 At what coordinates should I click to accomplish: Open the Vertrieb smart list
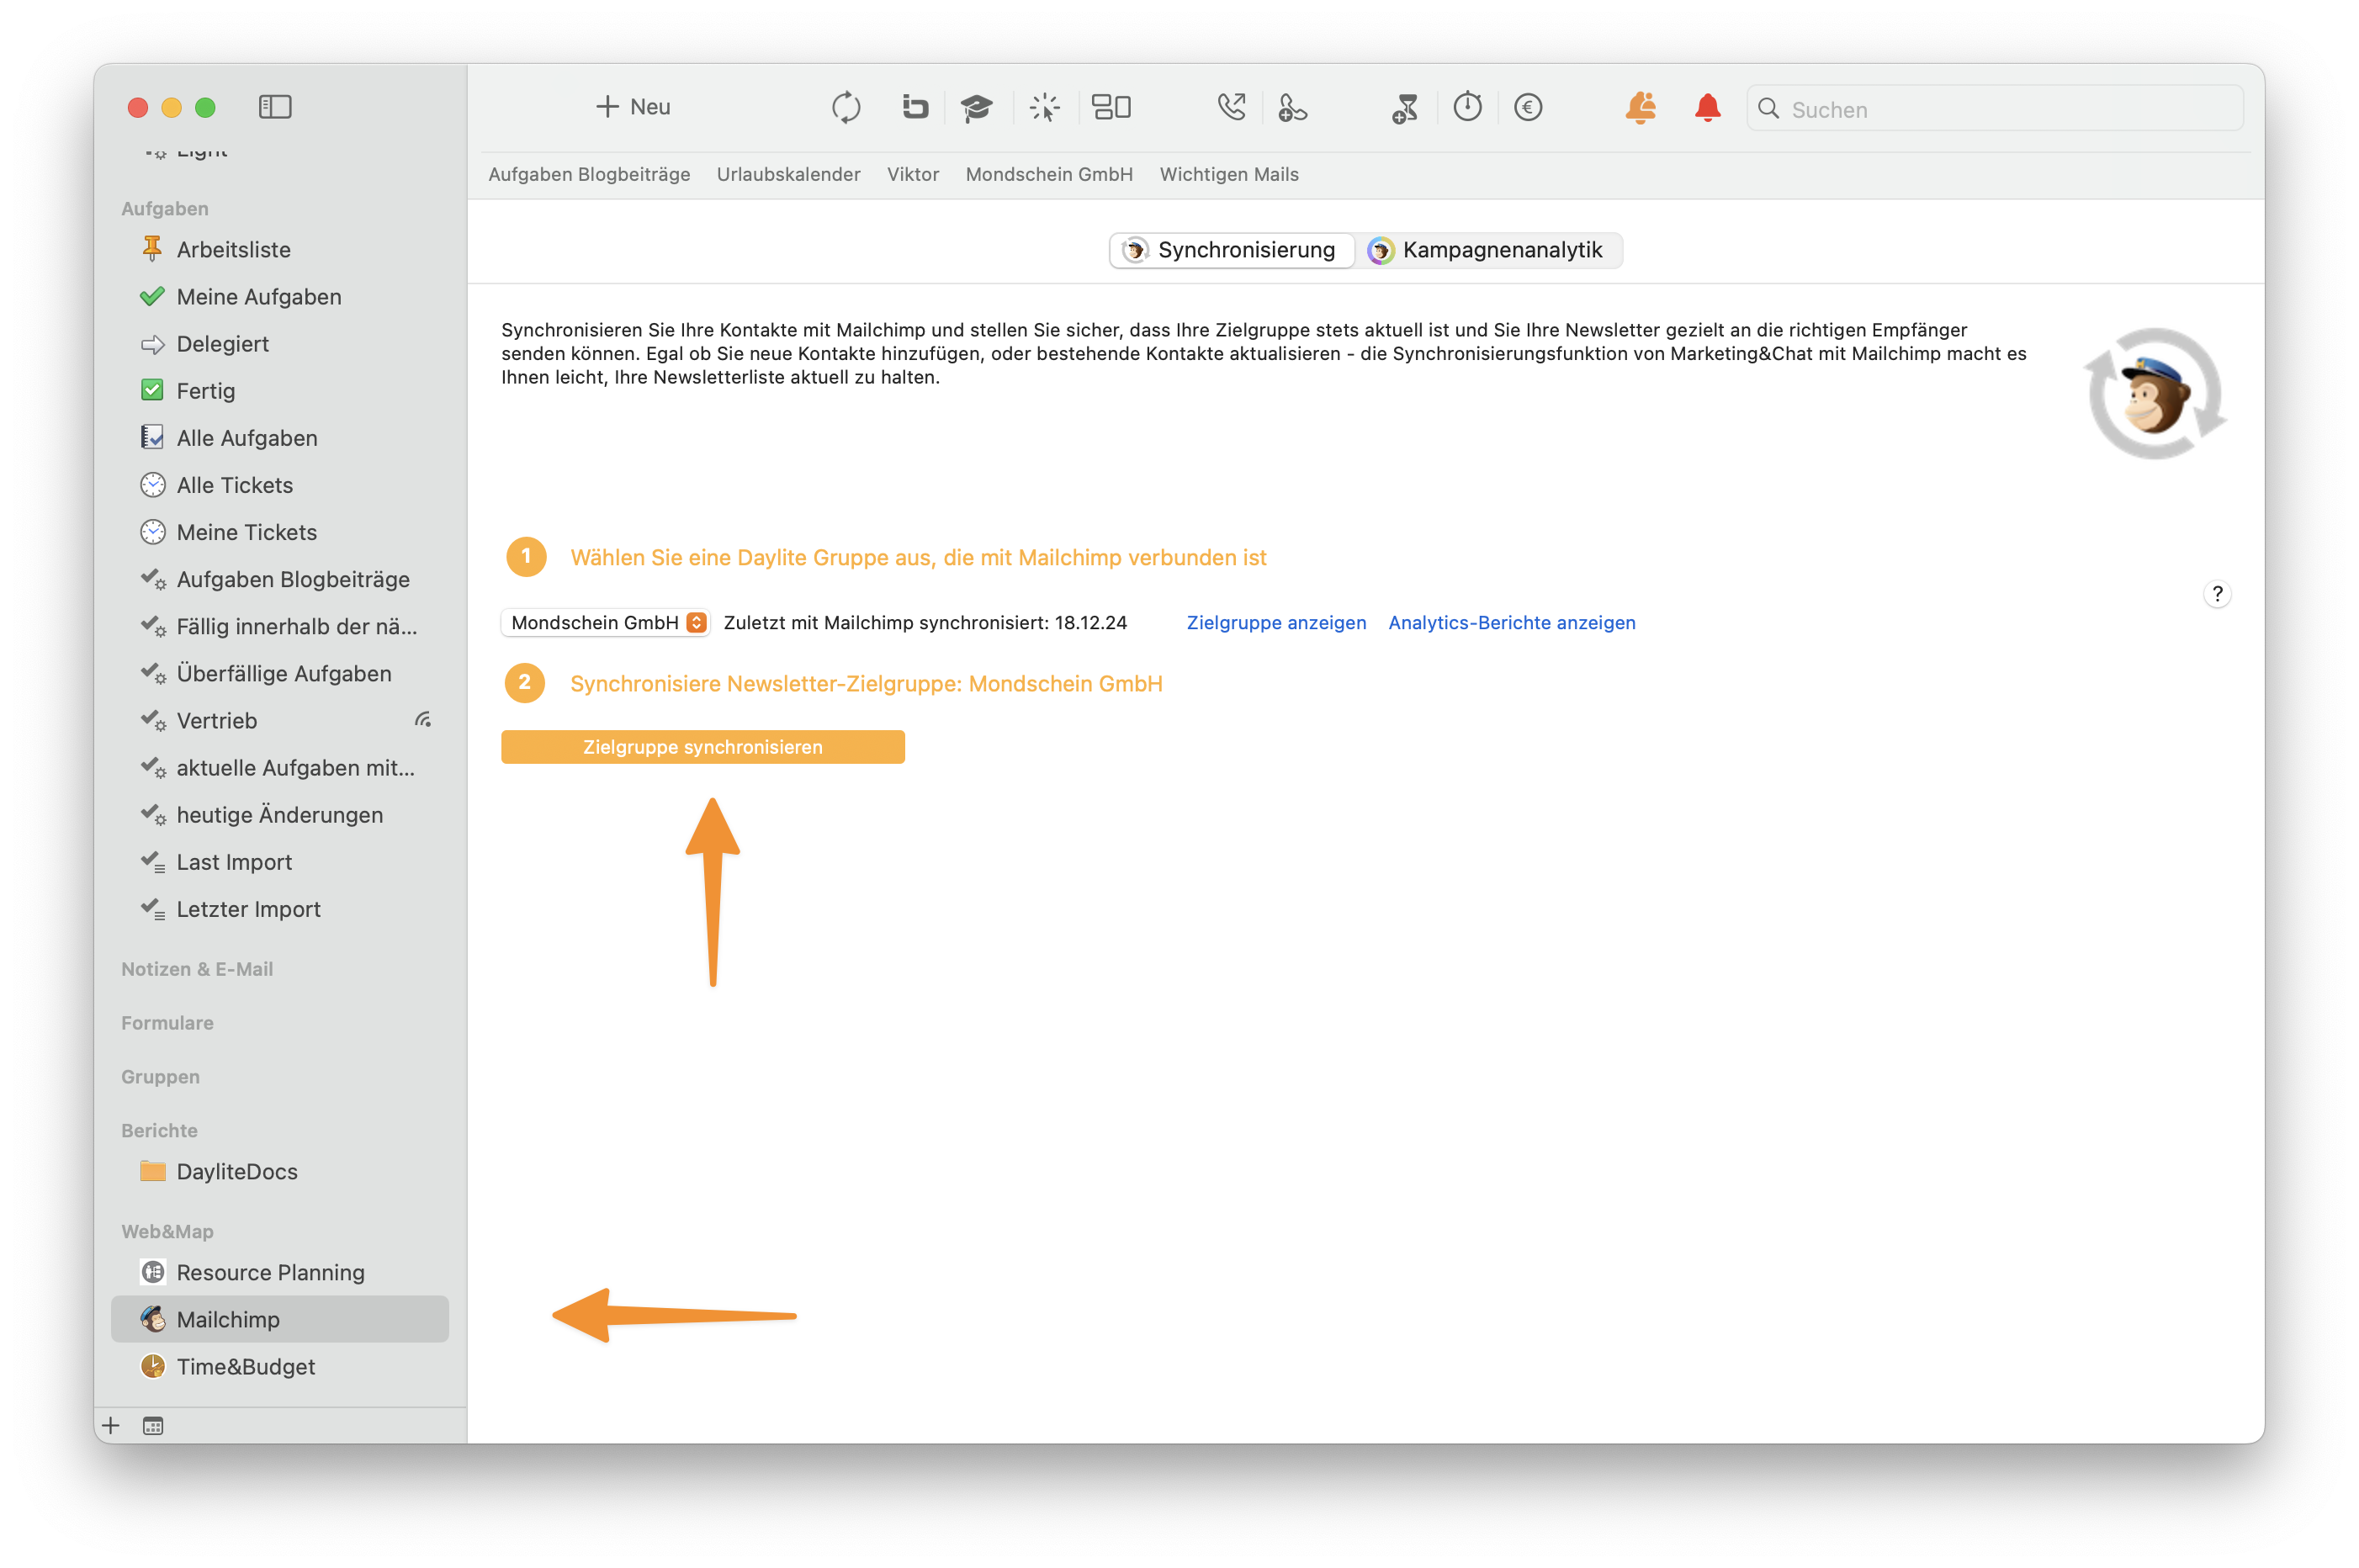click(x=280, y=720)
